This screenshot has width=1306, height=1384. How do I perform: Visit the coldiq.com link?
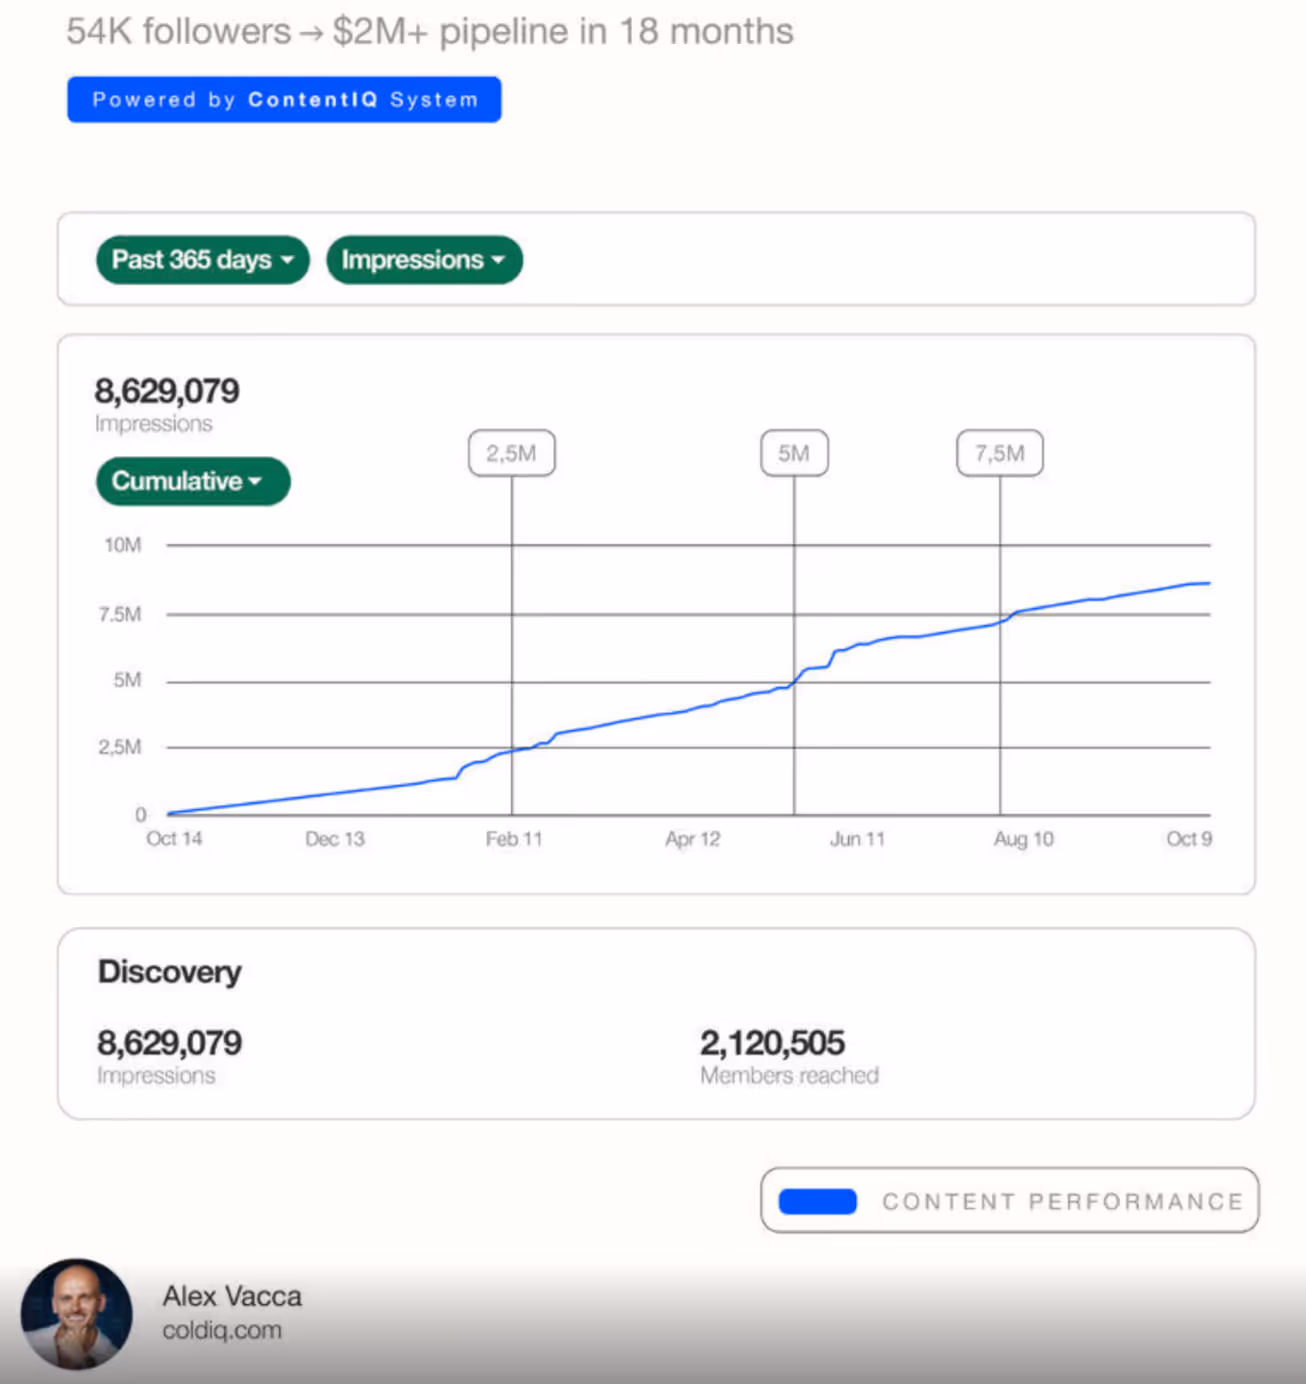(222, 1330)
